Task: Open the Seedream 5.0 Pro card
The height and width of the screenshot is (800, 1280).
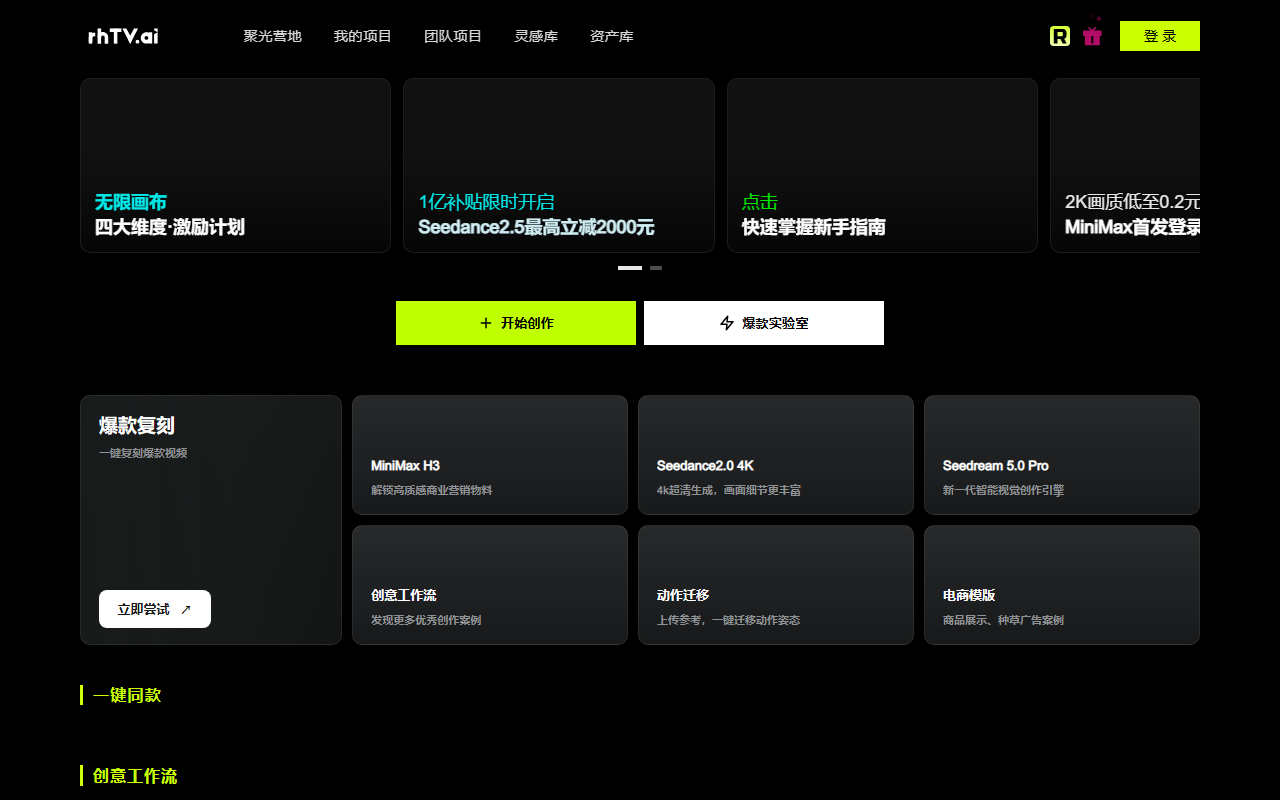Action: click(1062, 455)
